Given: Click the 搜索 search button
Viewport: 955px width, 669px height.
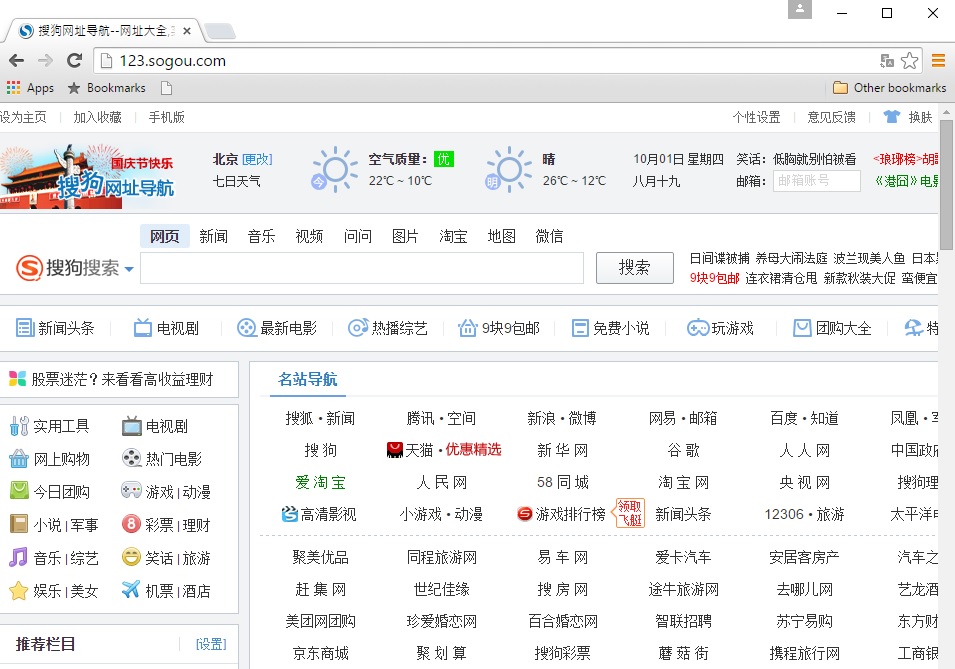Looking at the screenshot, I should click(x=635, y=267).
